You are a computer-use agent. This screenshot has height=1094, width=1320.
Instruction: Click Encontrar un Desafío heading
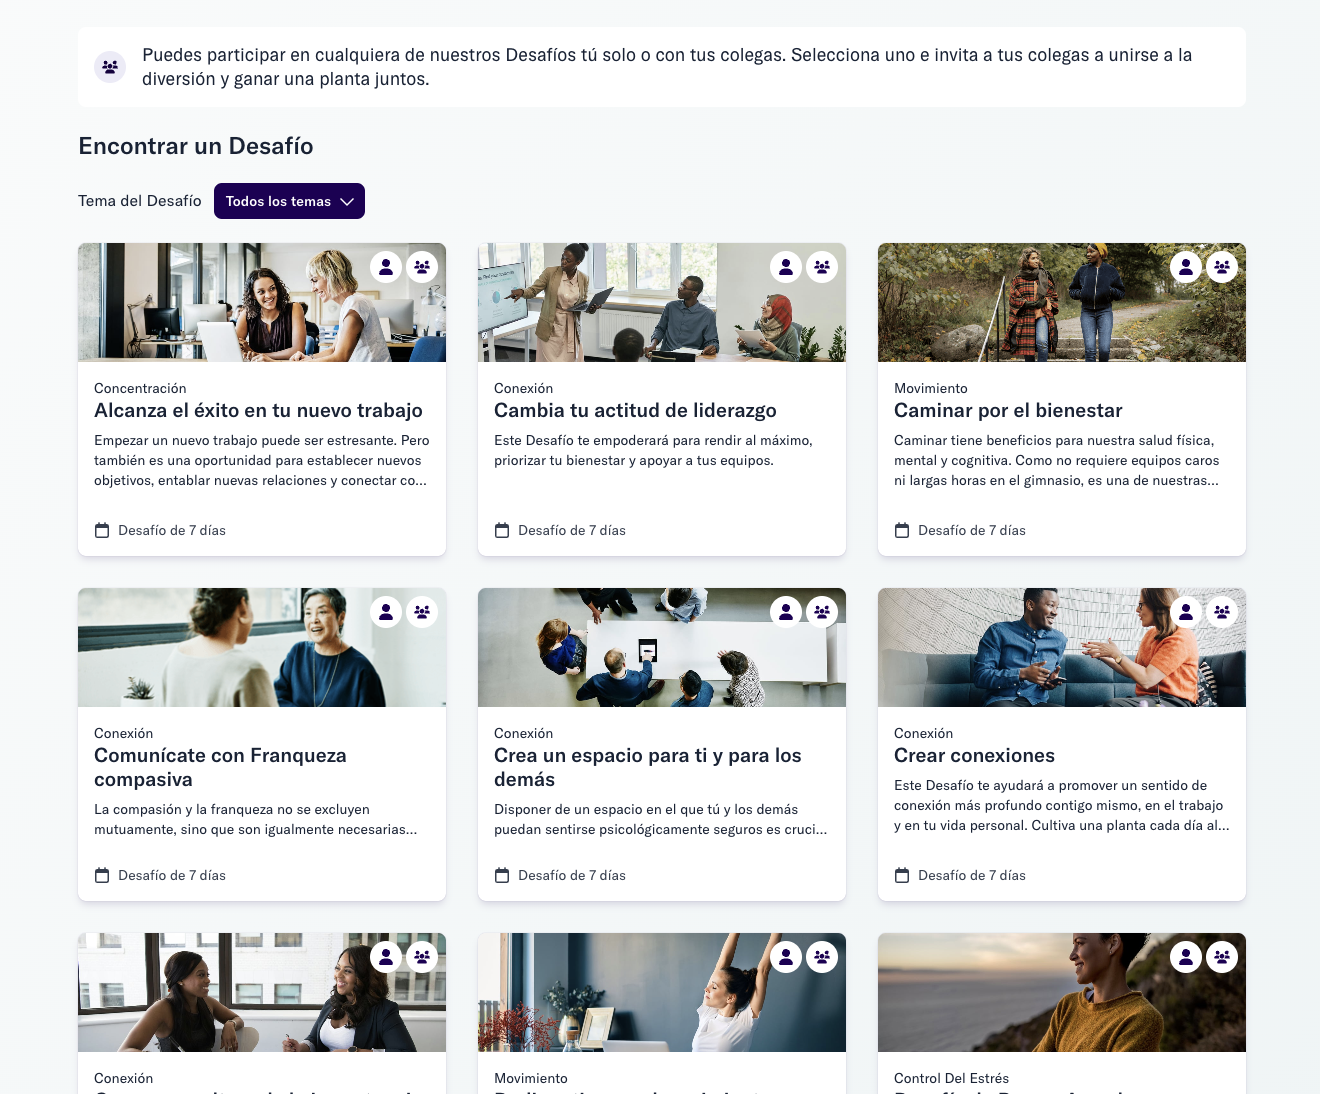(196, 146)
